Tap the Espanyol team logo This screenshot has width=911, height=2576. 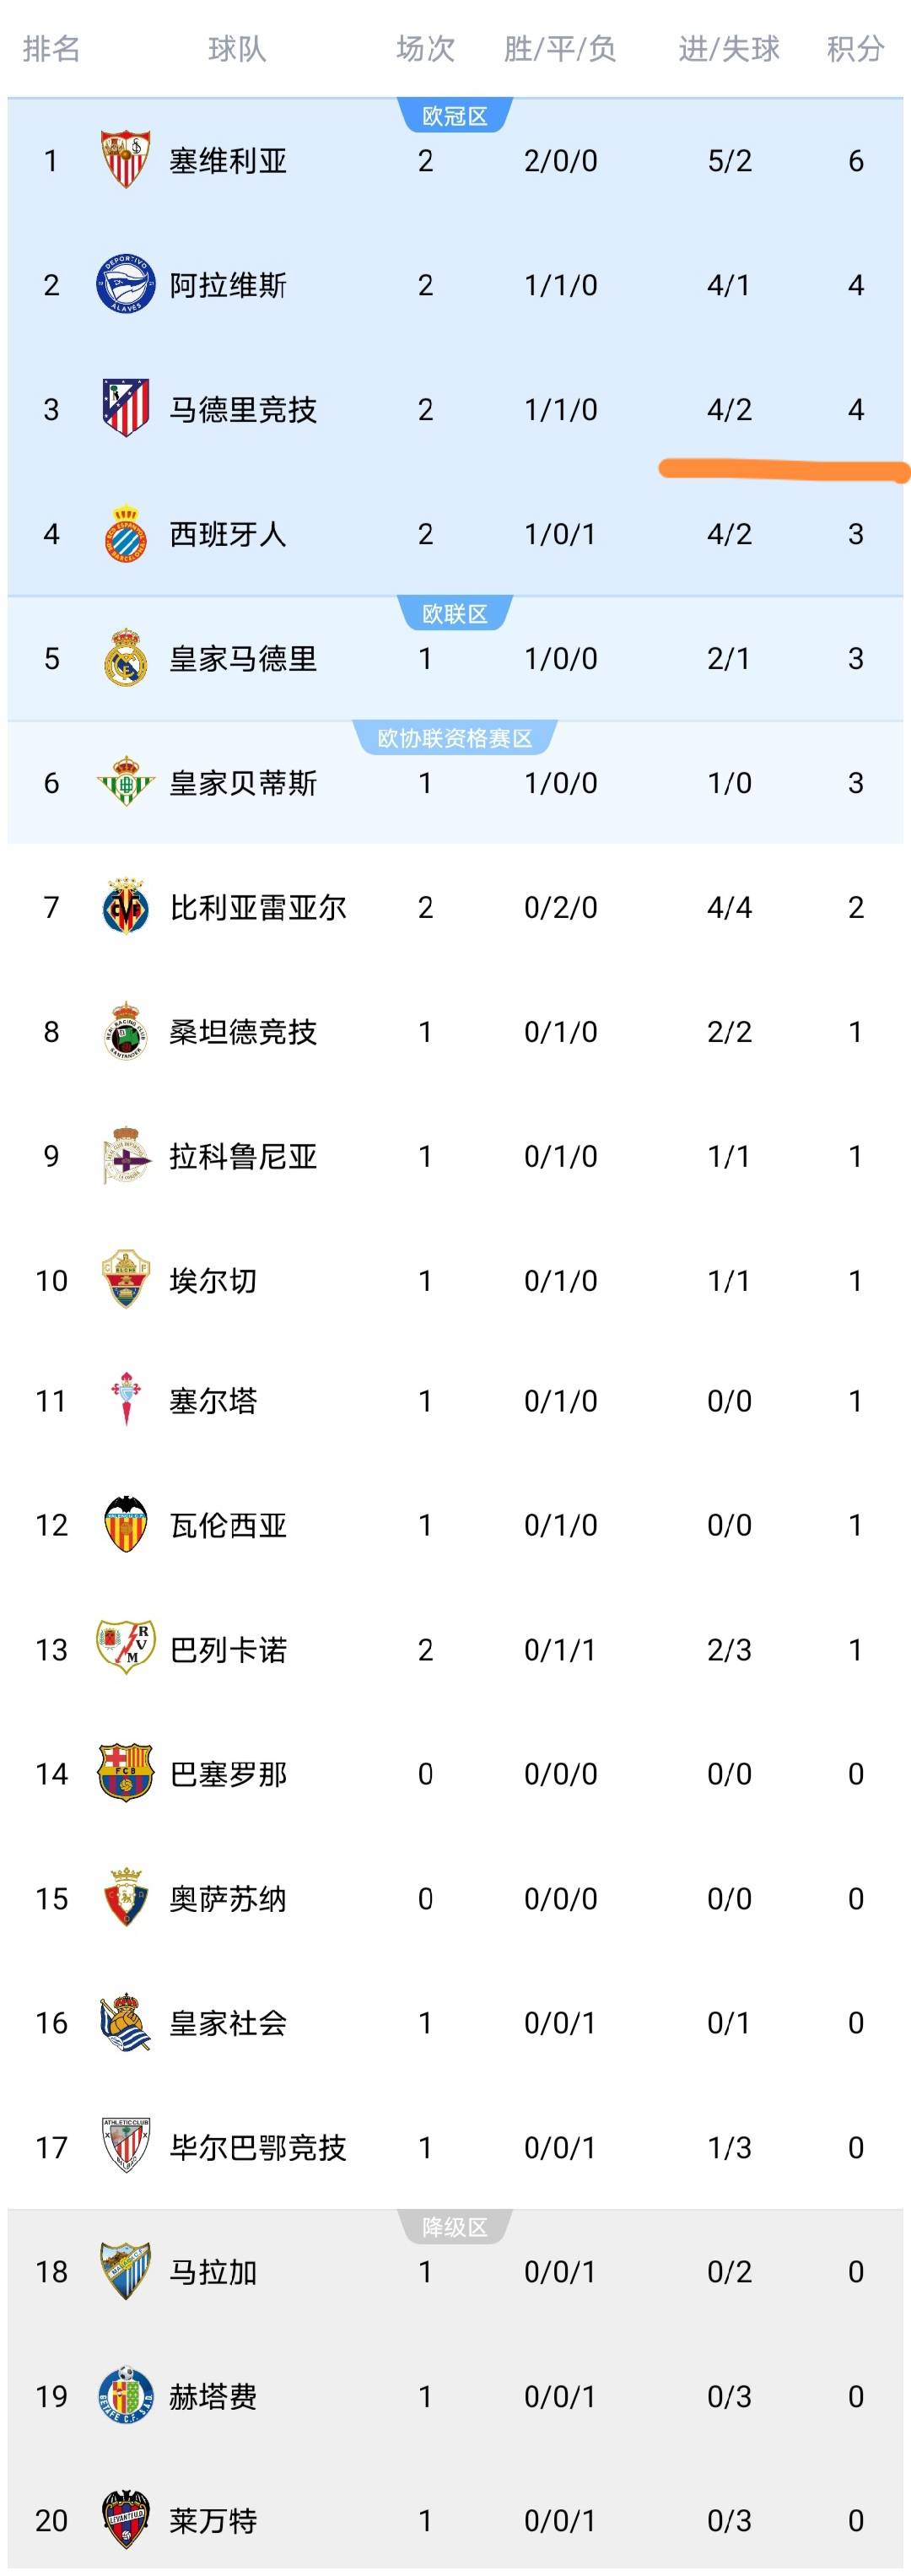click(126, 534)
